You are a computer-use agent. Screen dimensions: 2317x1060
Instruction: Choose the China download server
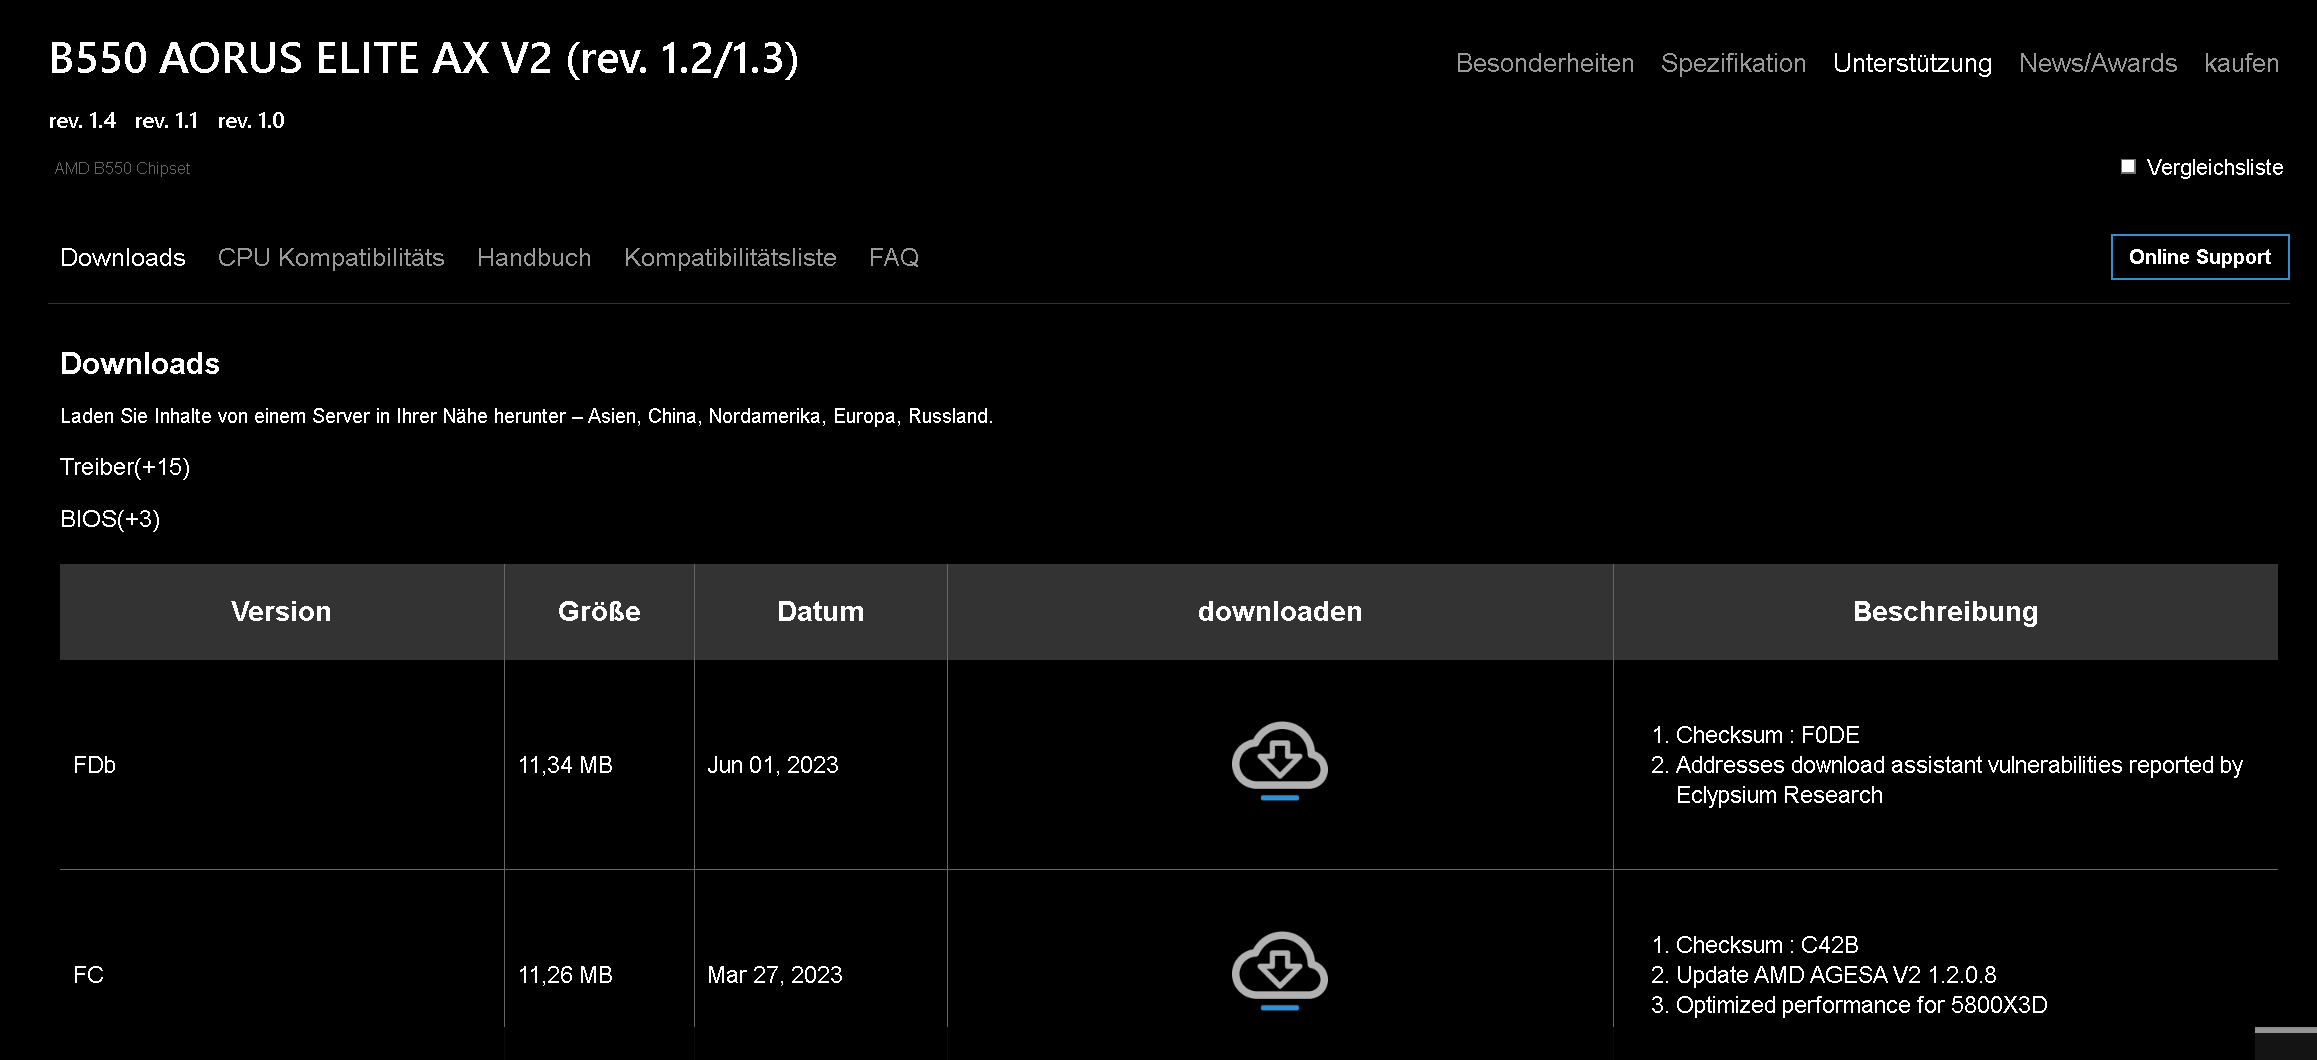[672, 416]
